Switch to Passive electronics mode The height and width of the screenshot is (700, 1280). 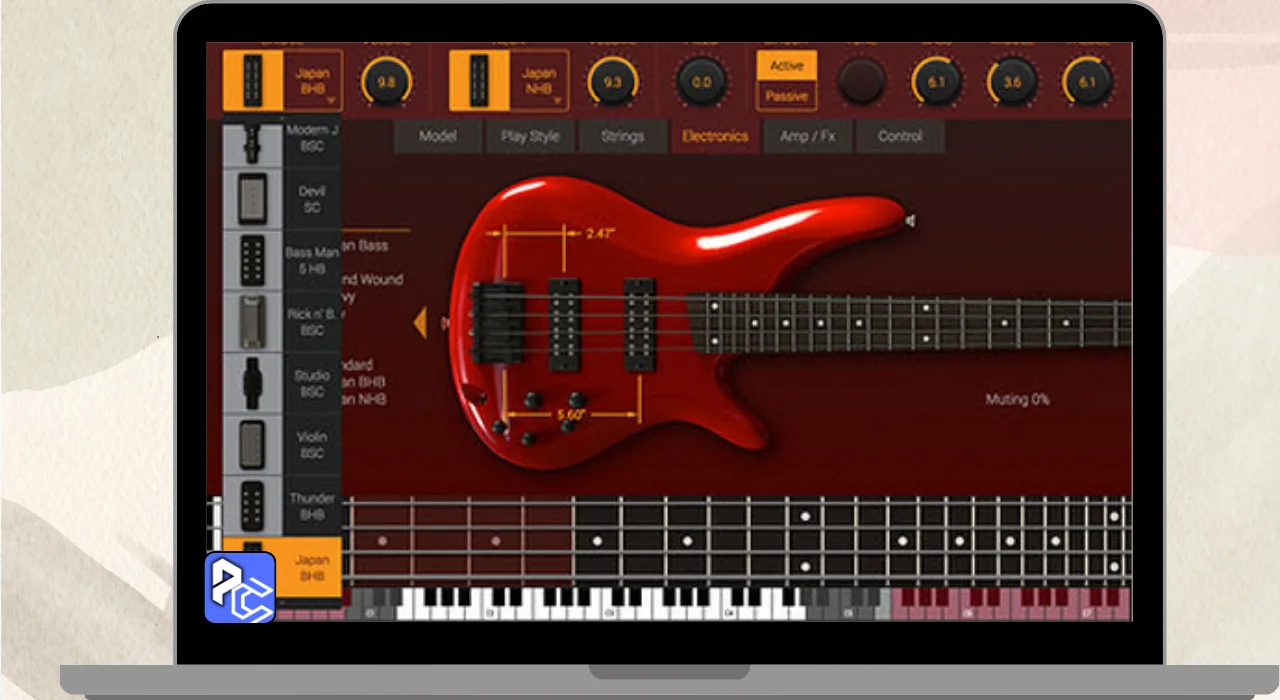pyautogui.click(x=786, y=96)
